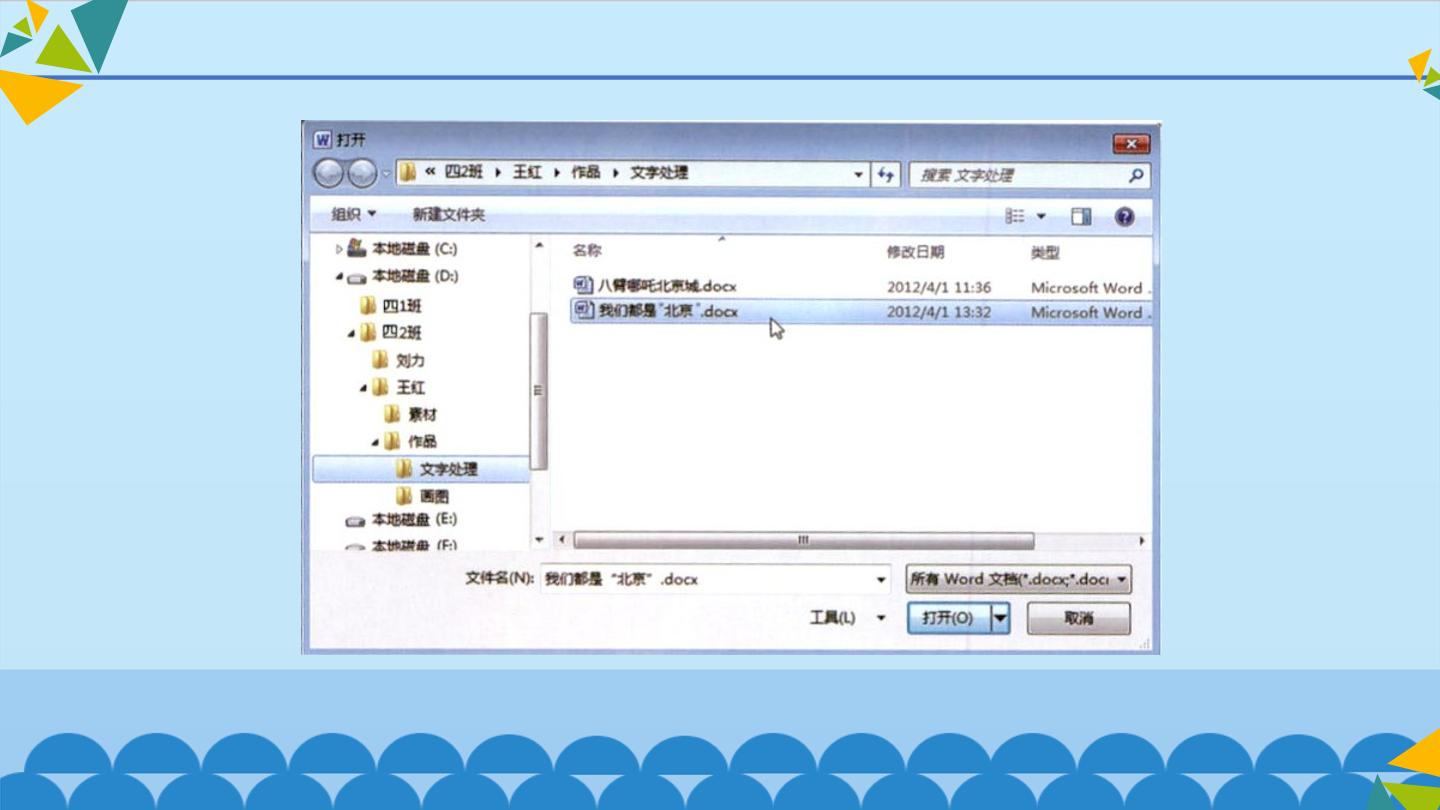Screen dimensions: 1440x810
Task: Click the change view icon
Action: click(x=1015, y=216)
